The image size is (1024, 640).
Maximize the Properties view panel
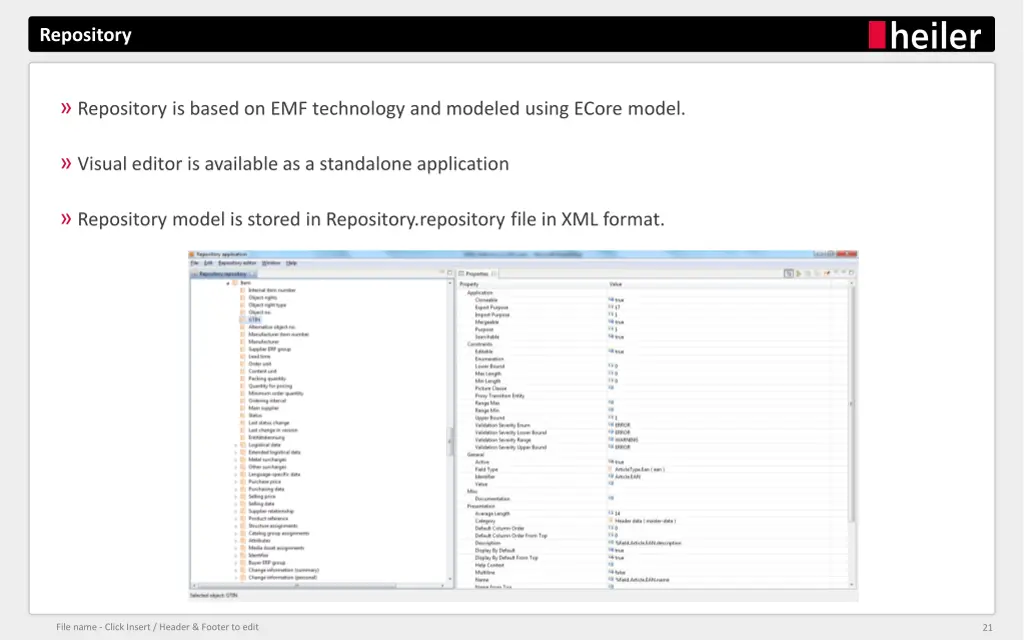point(851,273)
